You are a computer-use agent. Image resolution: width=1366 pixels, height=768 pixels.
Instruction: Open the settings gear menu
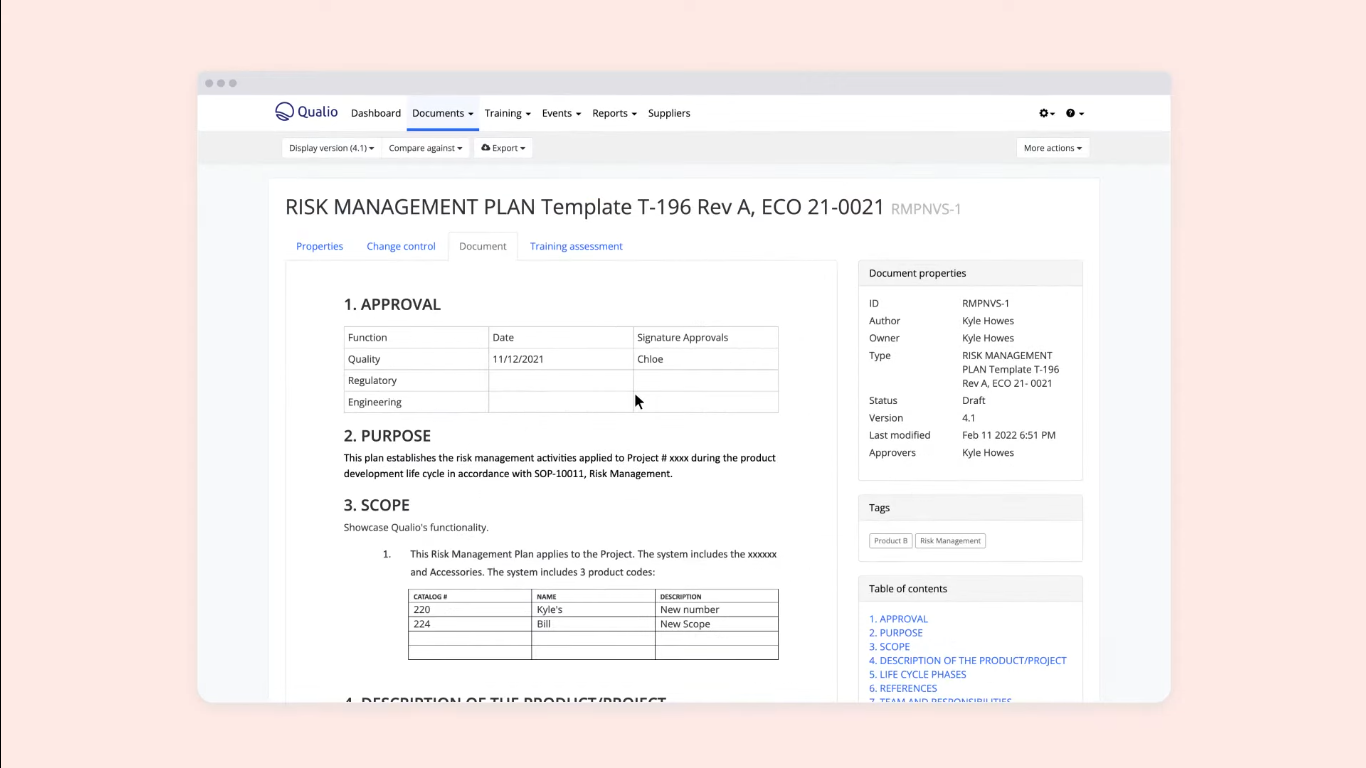[1046, 114]
